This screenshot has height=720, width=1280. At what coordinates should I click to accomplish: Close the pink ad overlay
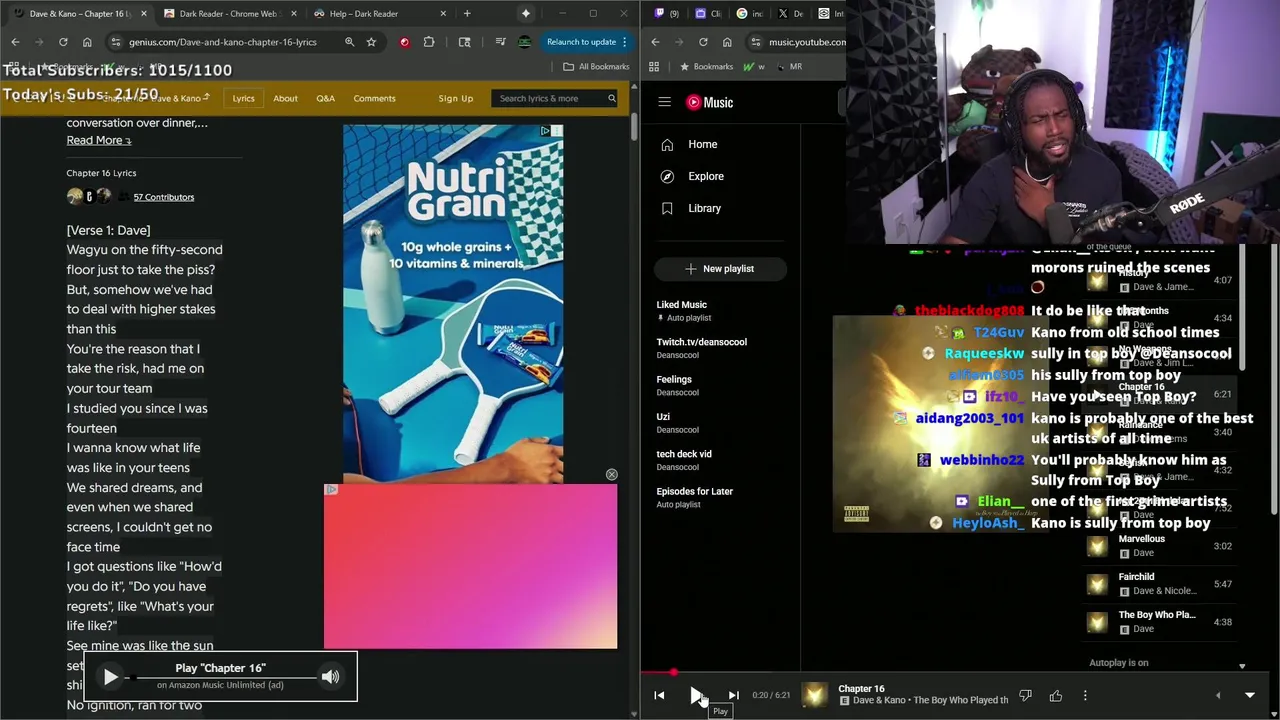pyautogui.click(x=611, y=474)
